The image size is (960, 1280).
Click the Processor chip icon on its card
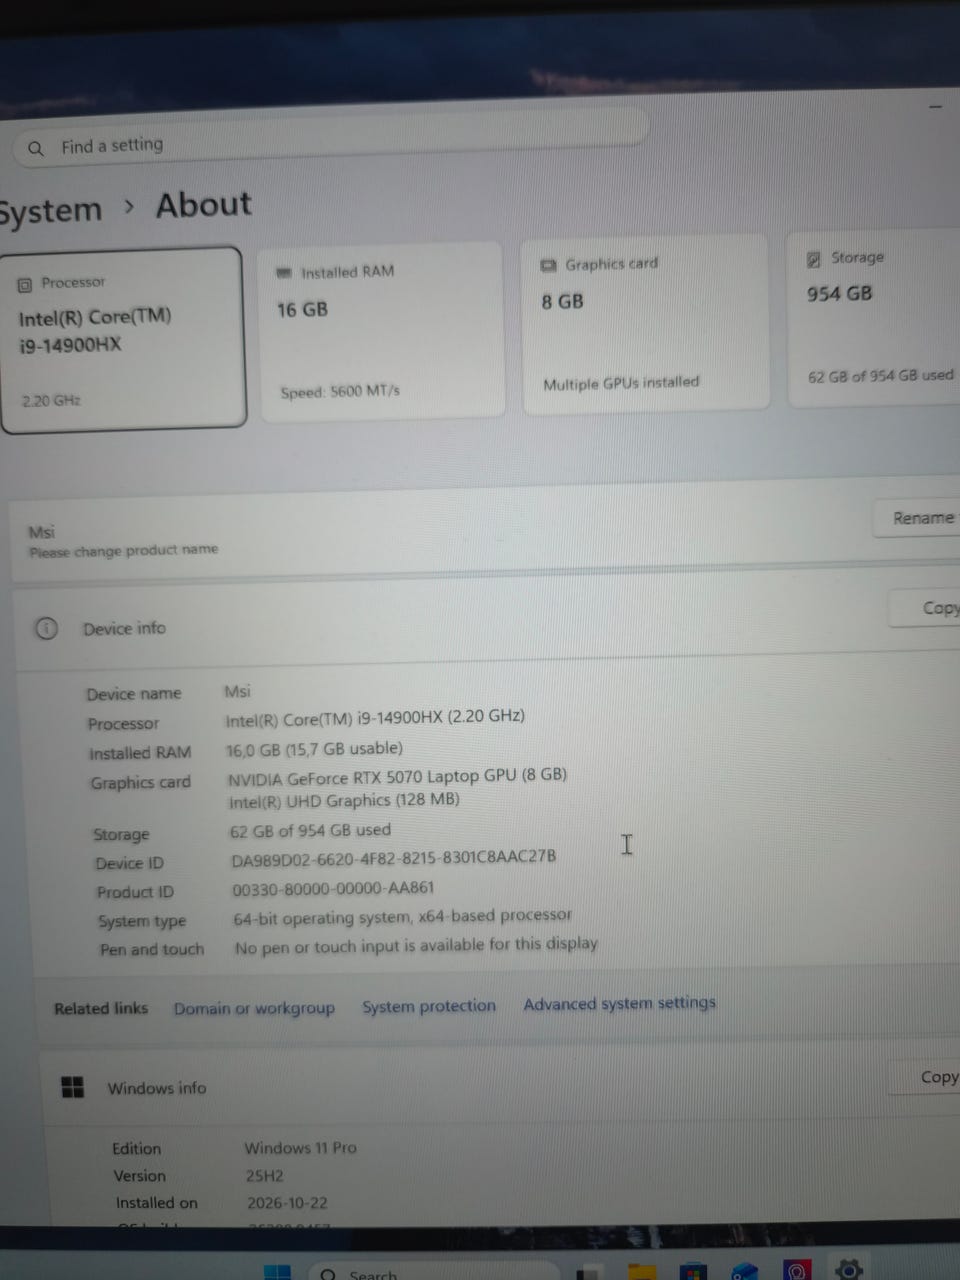(x=25, y=285)
